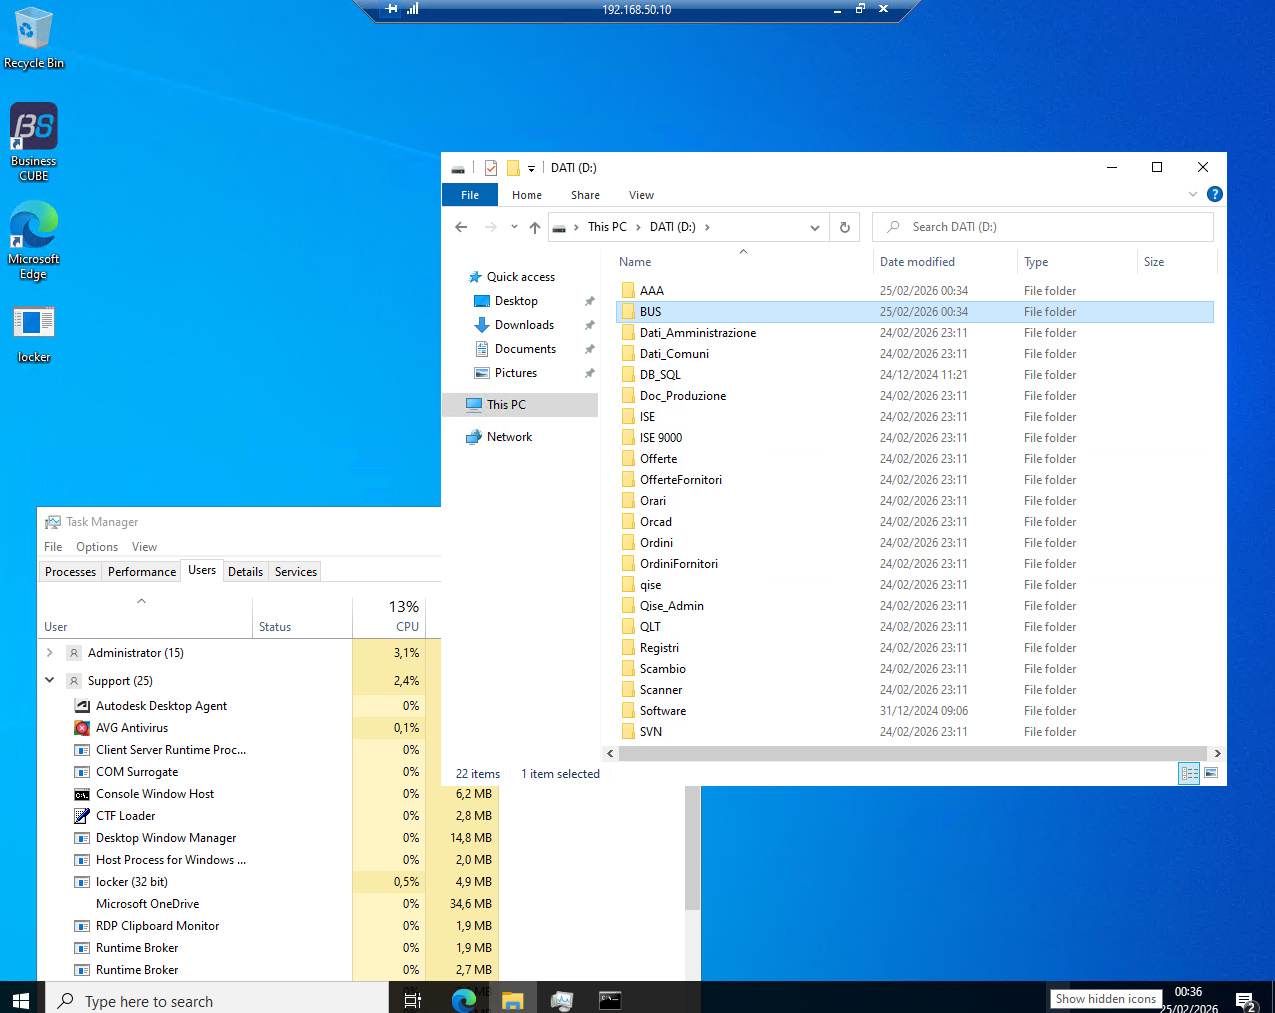Refresh the DATI (D:) folder view
This screenshot has width=1275, height=1013.
pyautogui.click(x=845, y=227)
